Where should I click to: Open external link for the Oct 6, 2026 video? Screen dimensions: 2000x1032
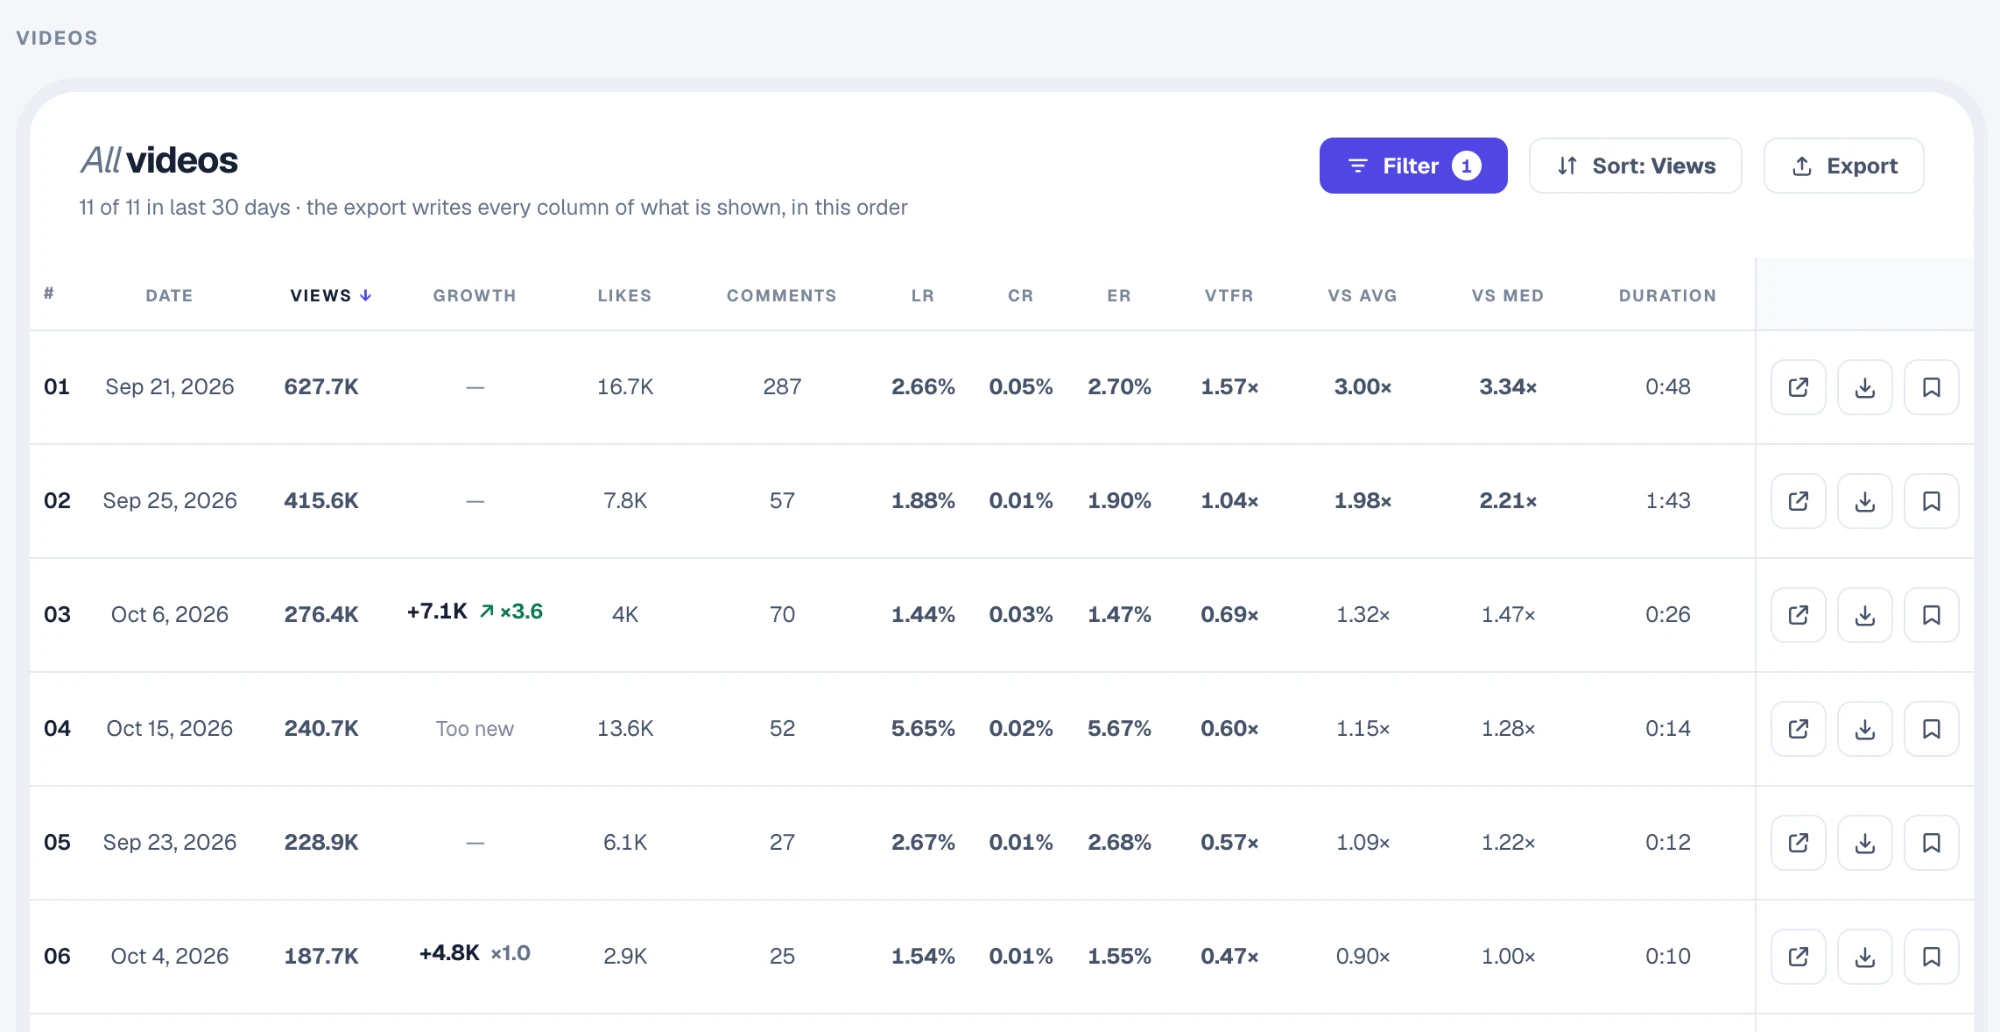click(1798, 615)
